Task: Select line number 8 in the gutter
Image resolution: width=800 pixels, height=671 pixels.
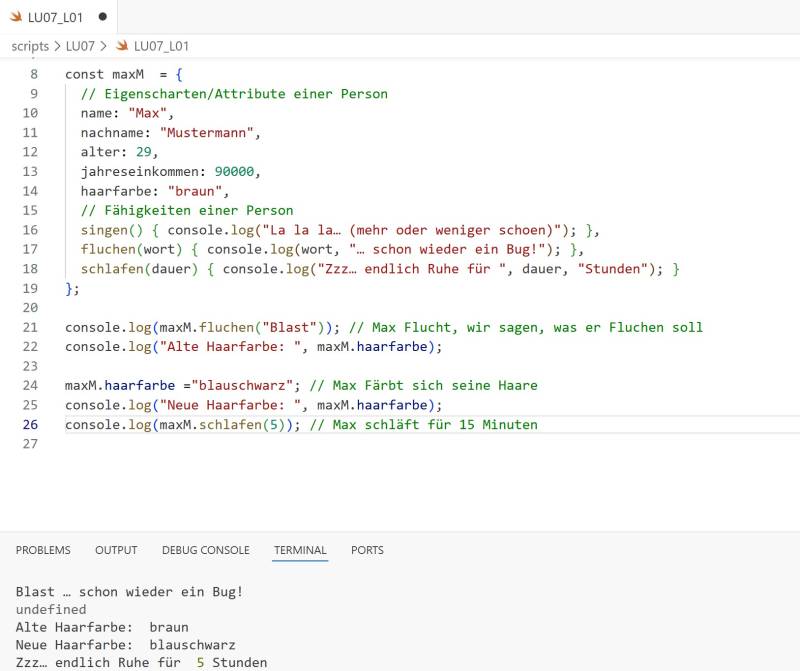Action: pos(34,75)
